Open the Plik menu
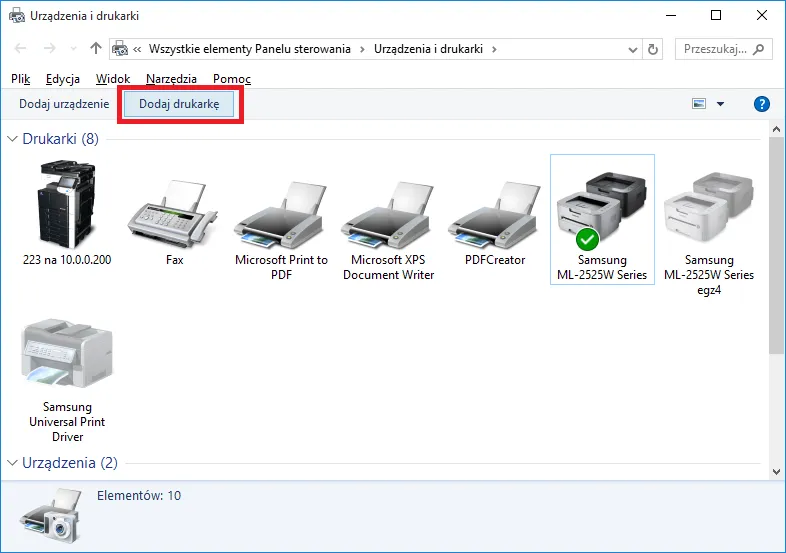The width and height of the screenshot is (786, 553). [x=21, y=79]
